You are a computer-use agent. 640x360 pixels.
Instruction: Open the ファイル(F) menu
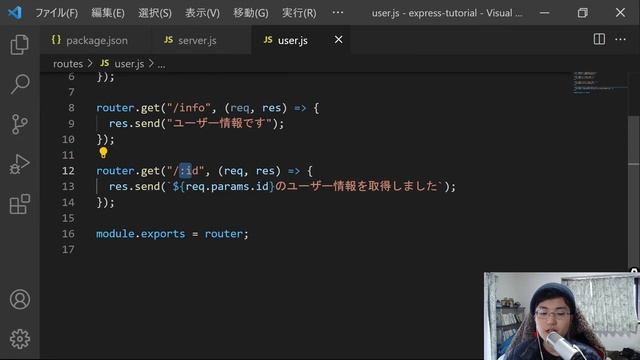[x=56, y=13]
